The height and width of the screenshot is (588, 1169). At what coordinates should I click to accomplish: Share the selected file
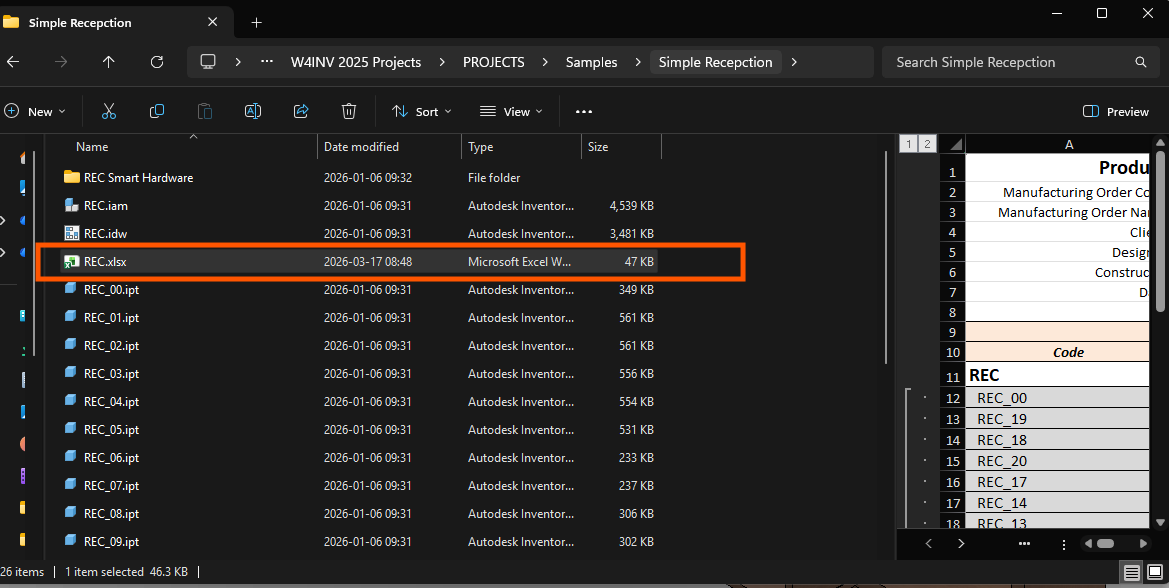pos(301,112)
